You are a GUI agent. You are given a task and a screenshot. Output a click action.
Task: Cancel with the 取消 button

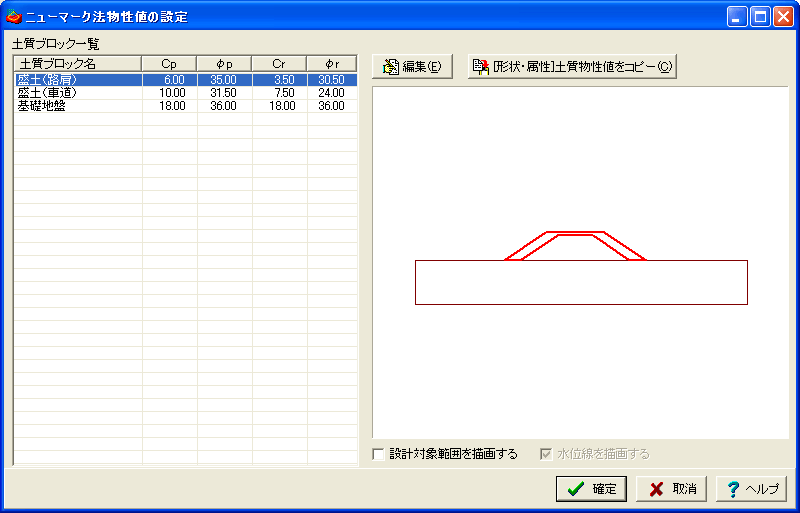pos(671,489)
